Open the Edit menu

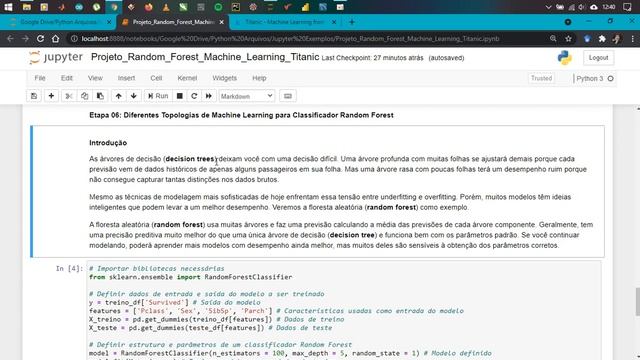pyautogui.click(x=67, y=78)
